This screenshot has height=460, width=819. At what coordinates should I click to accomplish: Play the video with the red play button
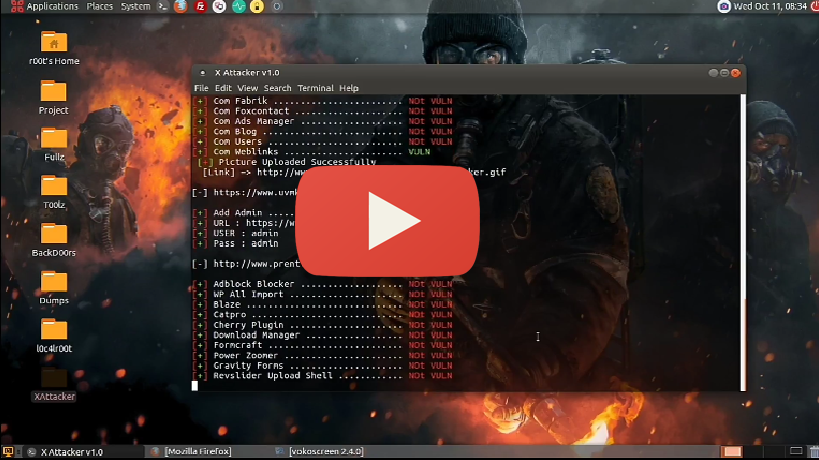tap(387, 221)
